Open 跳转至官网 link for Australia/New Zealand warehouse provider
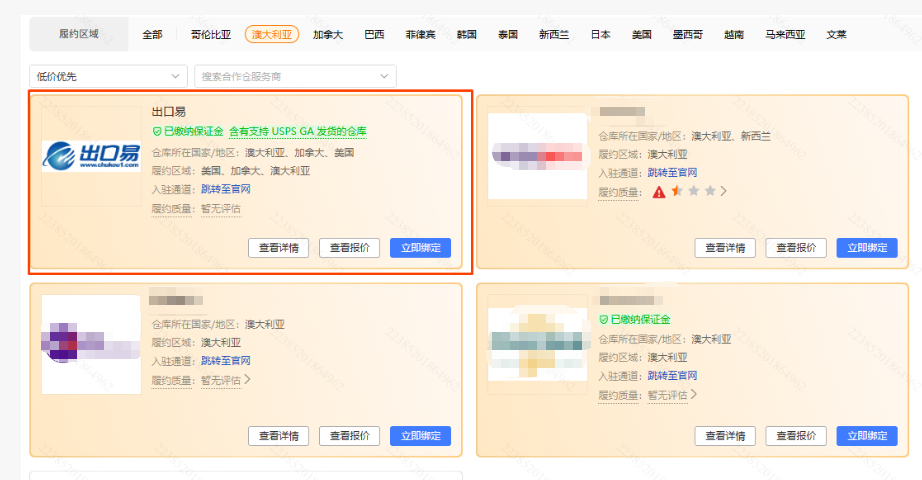The image size is (922, 480). (672, 172)
